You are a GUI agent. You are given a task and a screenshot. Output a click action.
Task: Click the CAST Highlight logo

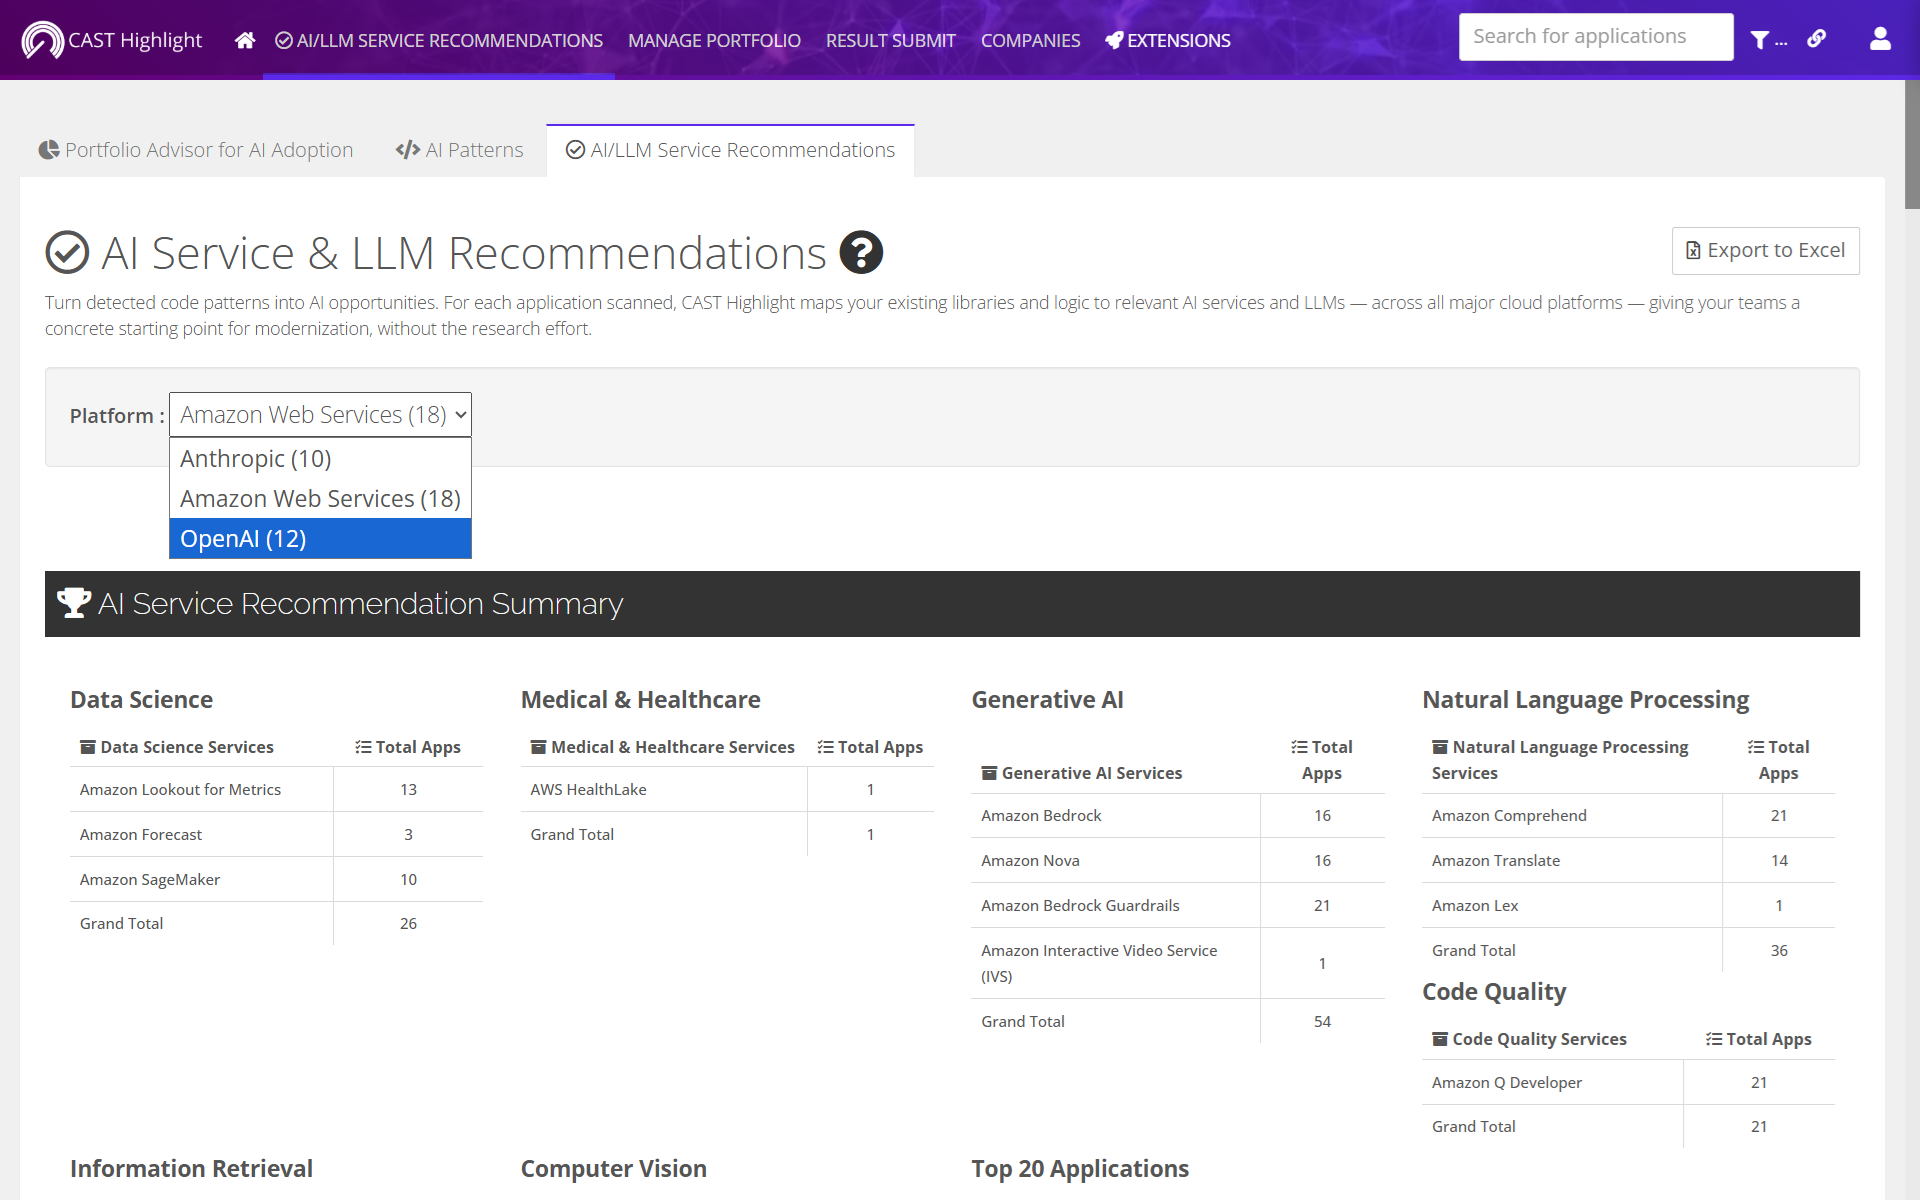[x=112, y=40]
